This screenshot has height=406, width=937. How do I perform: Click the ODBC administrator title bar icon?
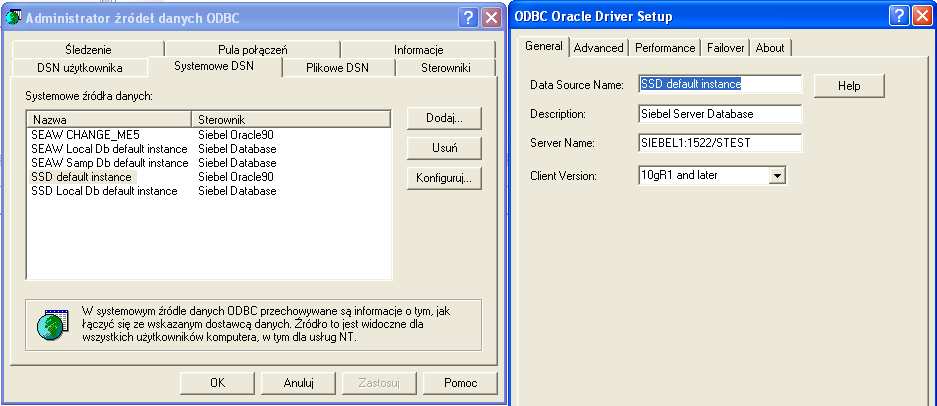tap(13, 18)
